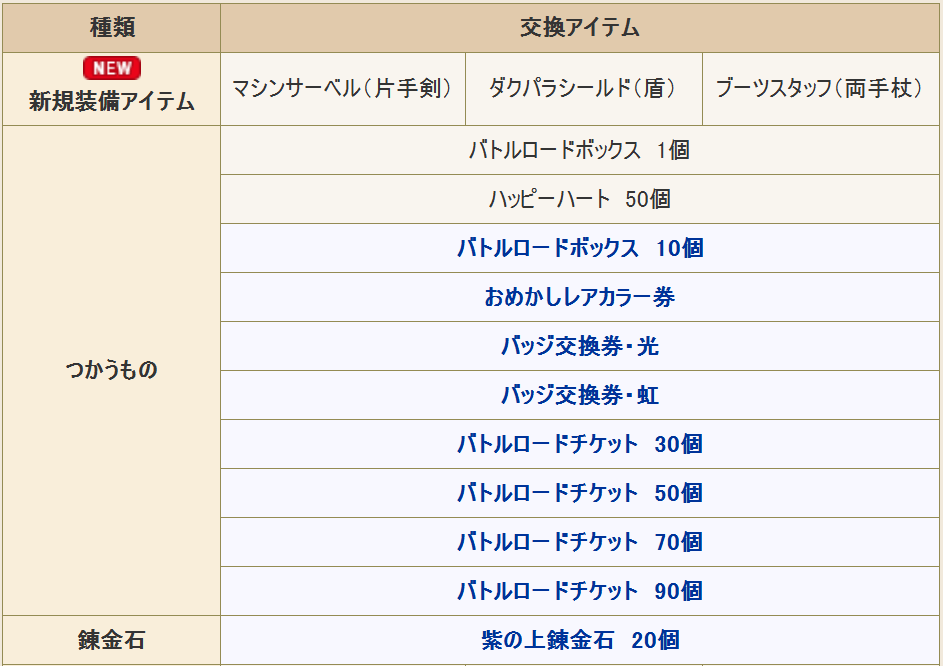This screenshot has width=943, height=666.
Task: Select バッジ交換券・光 link
Action: coord(580,346)
